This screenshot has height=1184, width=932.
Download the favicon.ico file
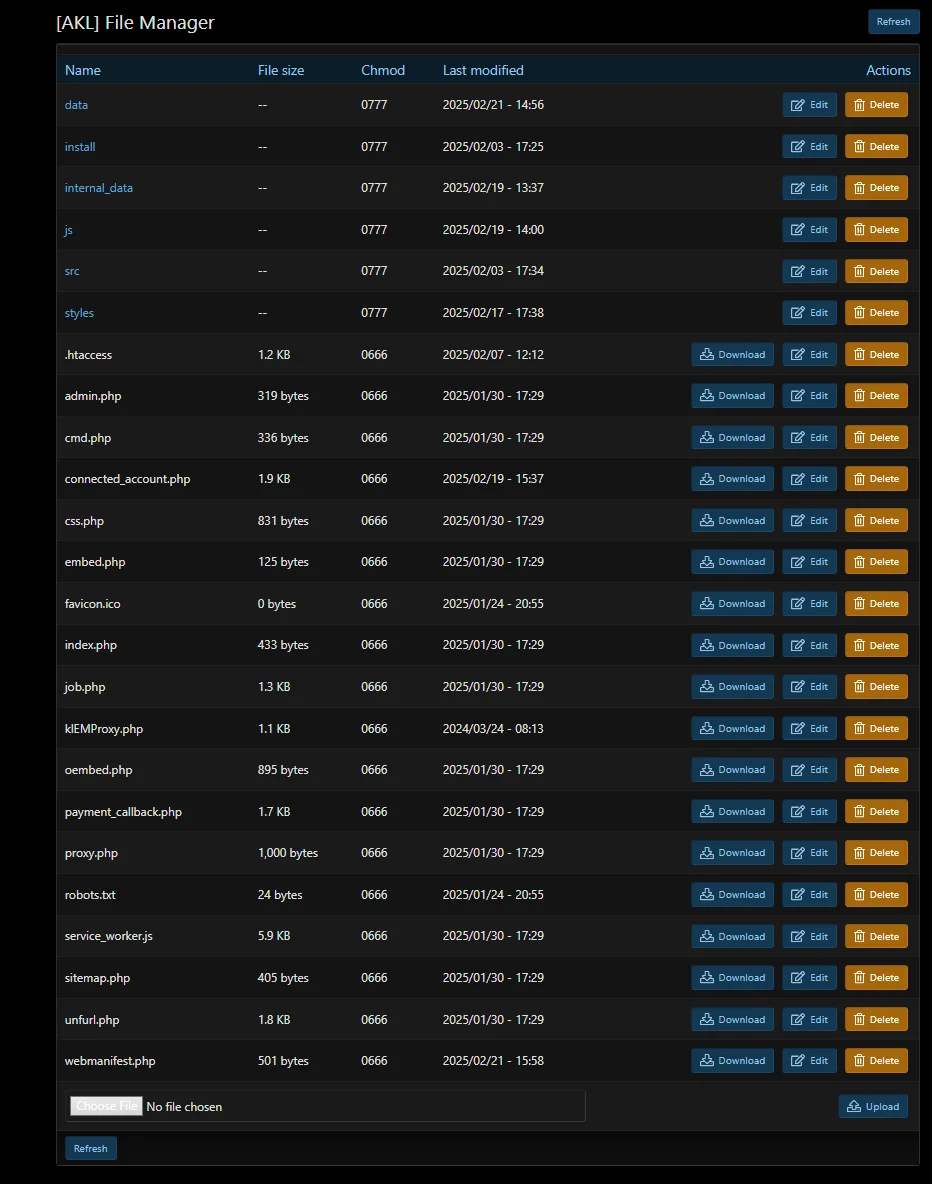732,604
